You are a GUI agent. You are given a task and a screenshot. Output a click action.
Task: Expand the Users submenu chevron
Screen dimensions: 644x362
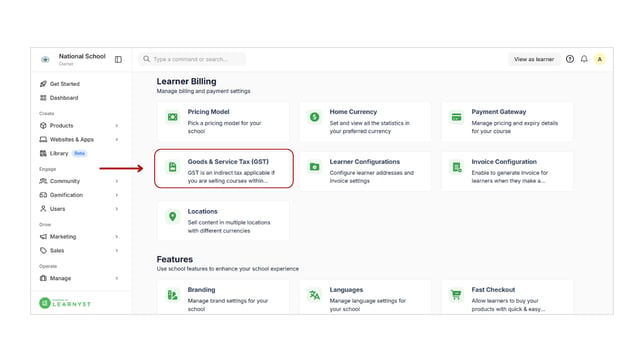click(x=117, y=209)
